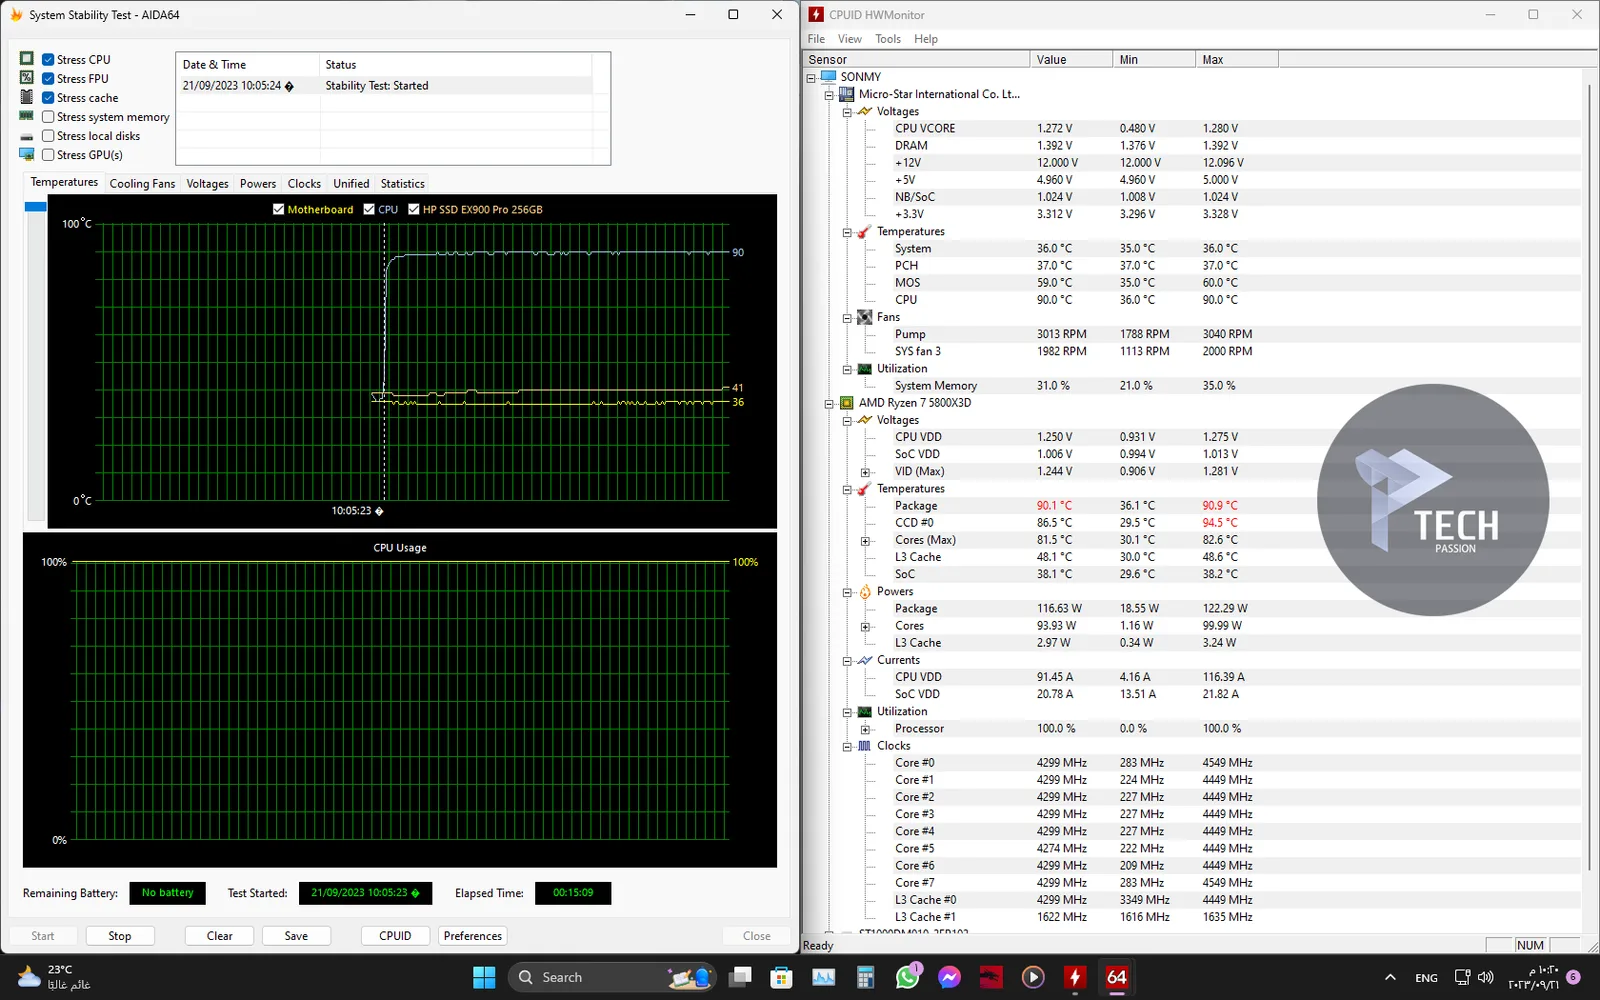This screenshot has height=1000, width=1600.
Task: Switch to the Cooling Fans tab
Action: [x=142, y=183]
